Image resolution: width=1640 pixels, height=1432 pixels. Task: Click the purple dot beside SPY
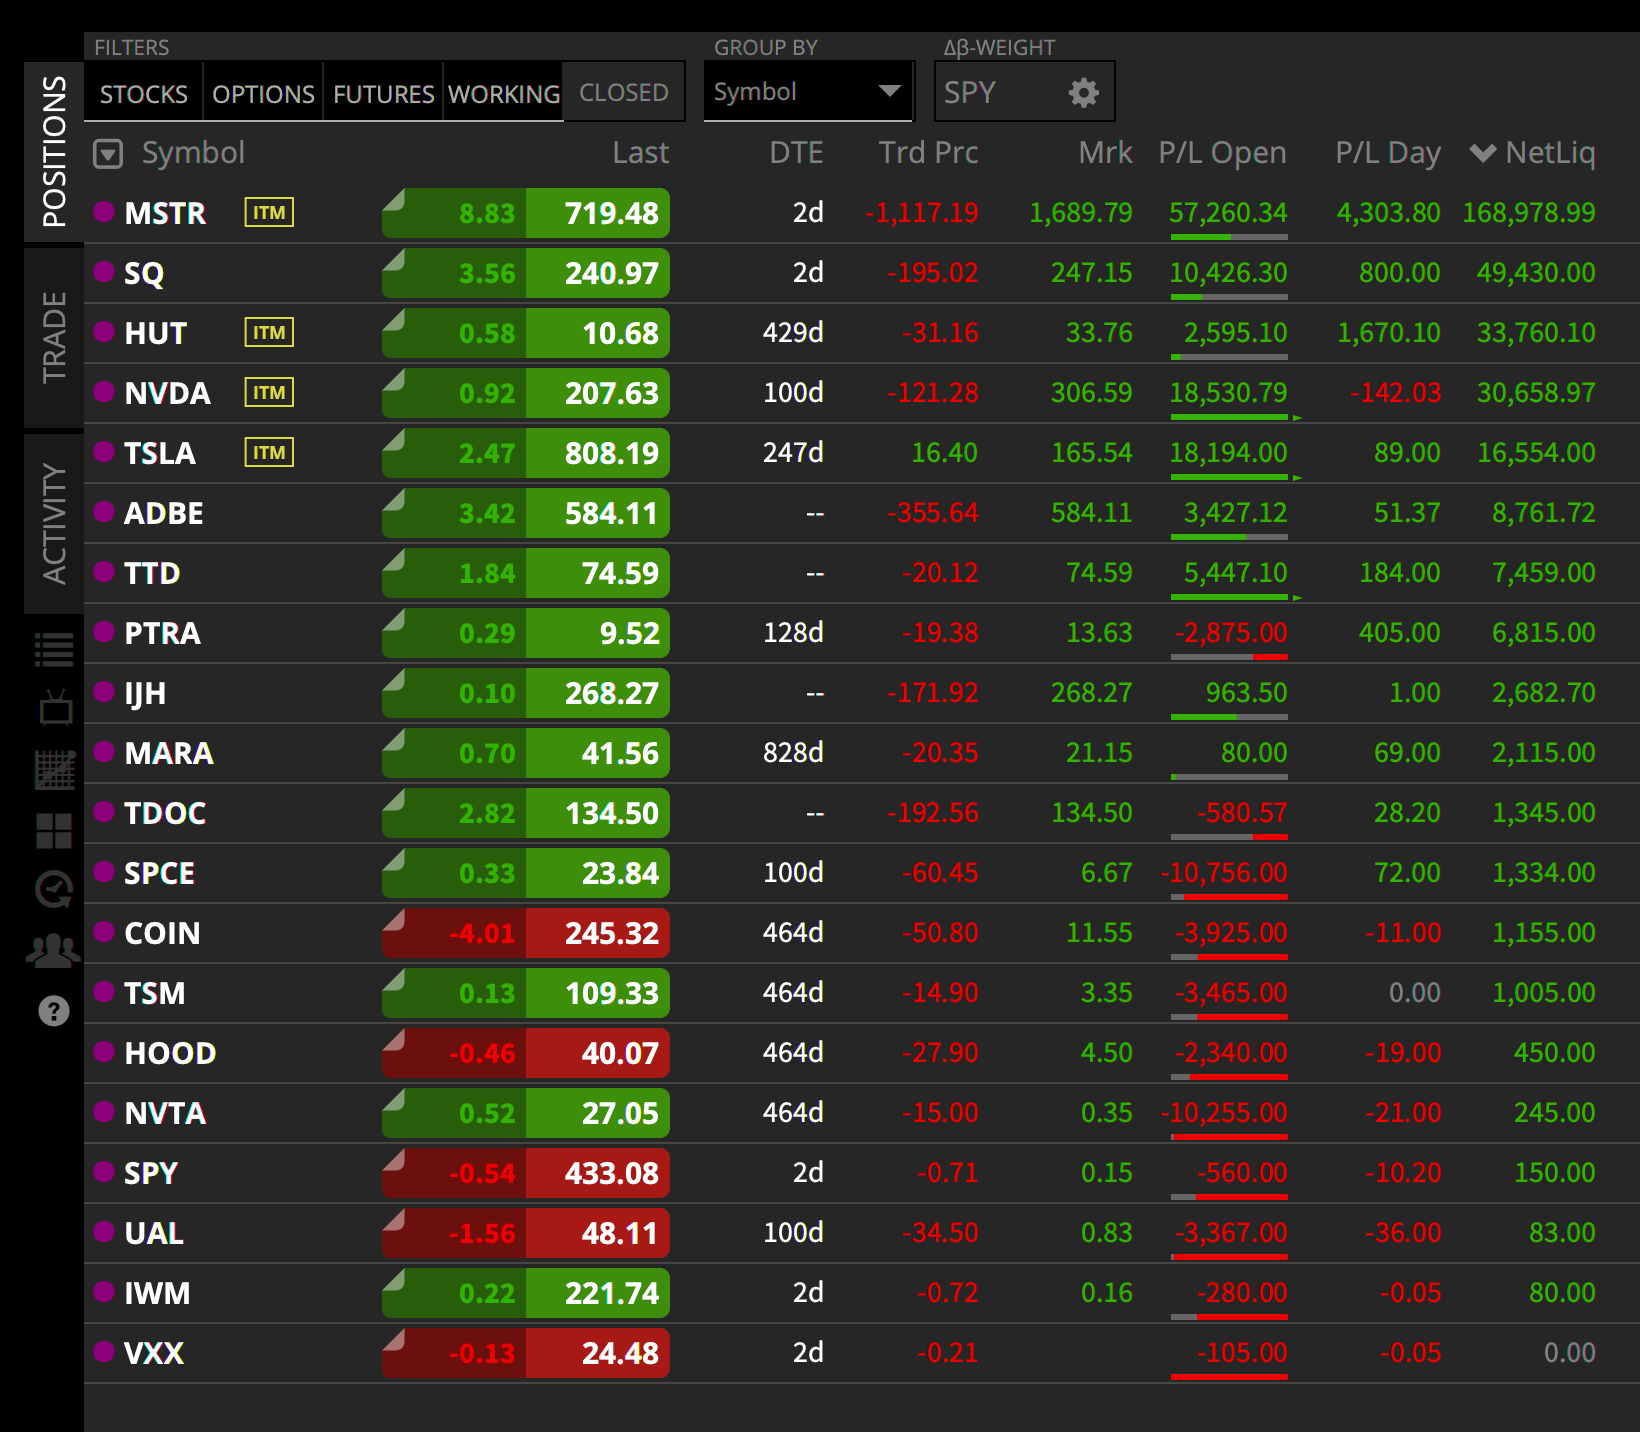click(104, 1172)
